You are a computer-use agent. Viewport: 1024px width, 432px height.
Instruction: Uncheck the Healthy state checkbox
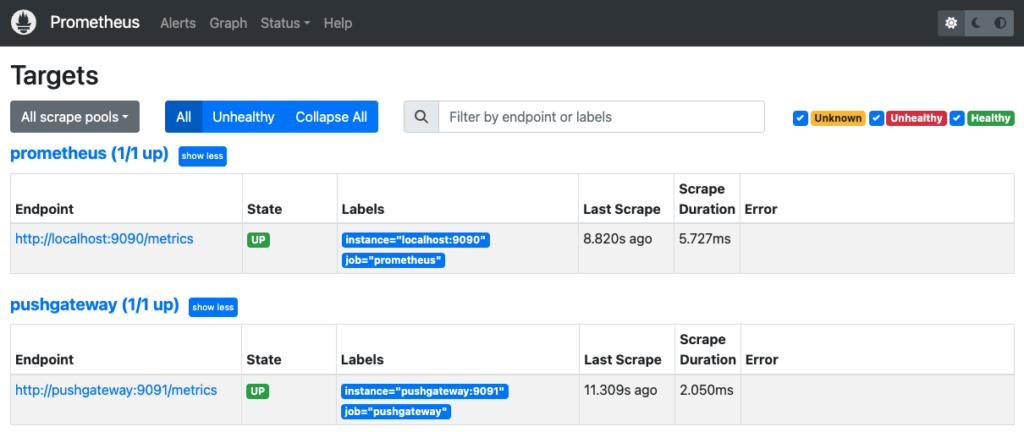(957, 118)
